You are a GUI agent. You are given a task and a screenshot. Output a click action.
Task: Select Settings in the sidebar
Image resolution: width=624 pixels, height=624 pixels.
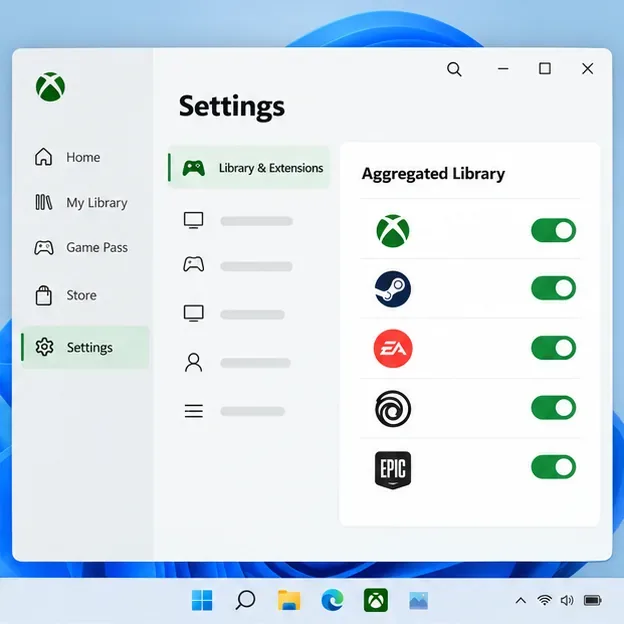(85, 347)
